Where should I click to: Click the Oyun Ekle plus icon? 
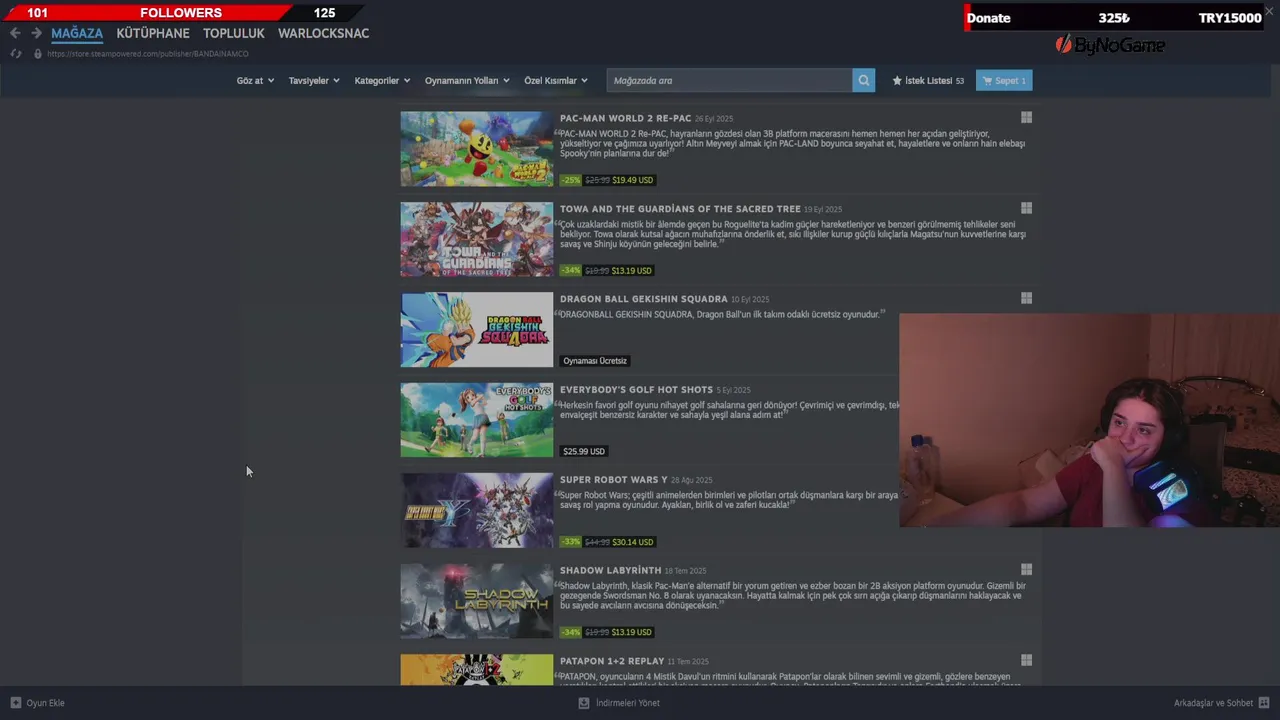(x=15, y=703)
